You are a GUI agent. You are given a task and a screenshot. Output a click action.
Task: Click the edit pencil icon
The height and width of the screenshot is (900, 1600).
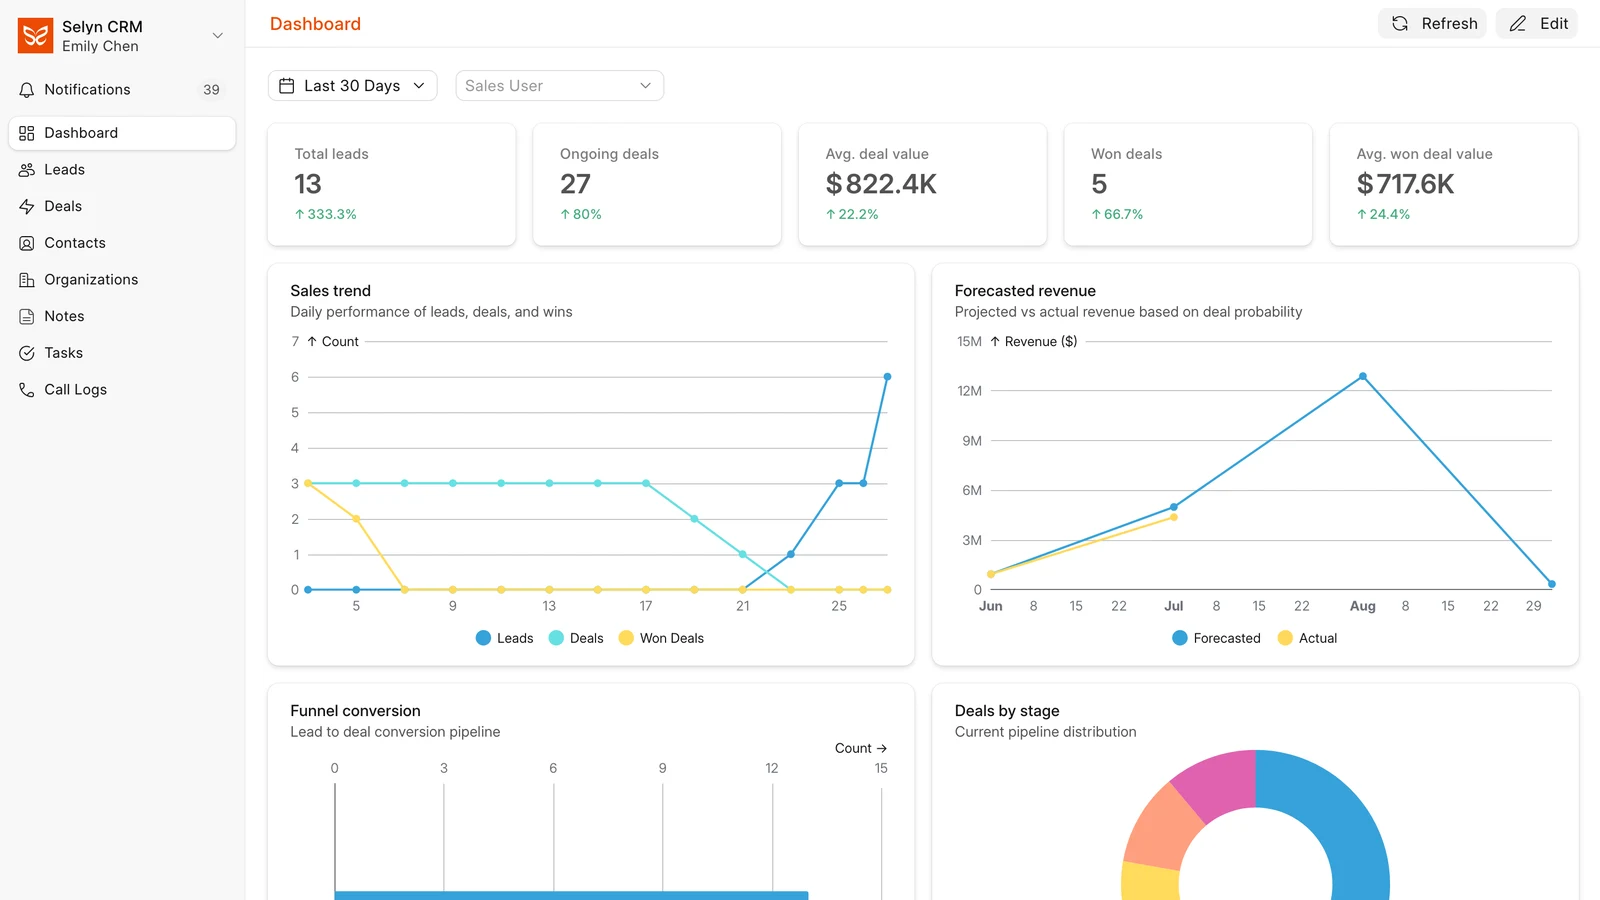coord(1518,23)
